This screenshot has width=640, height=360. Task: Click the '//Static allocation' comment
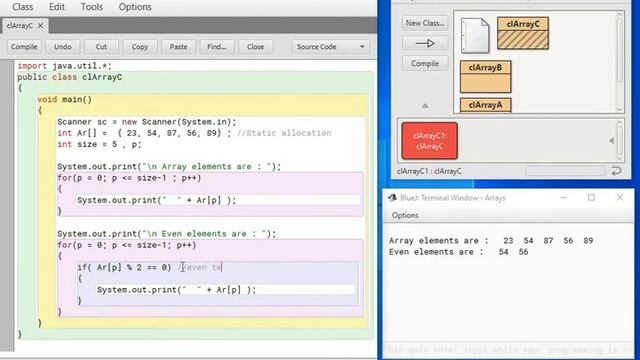(x=284, y=133)
